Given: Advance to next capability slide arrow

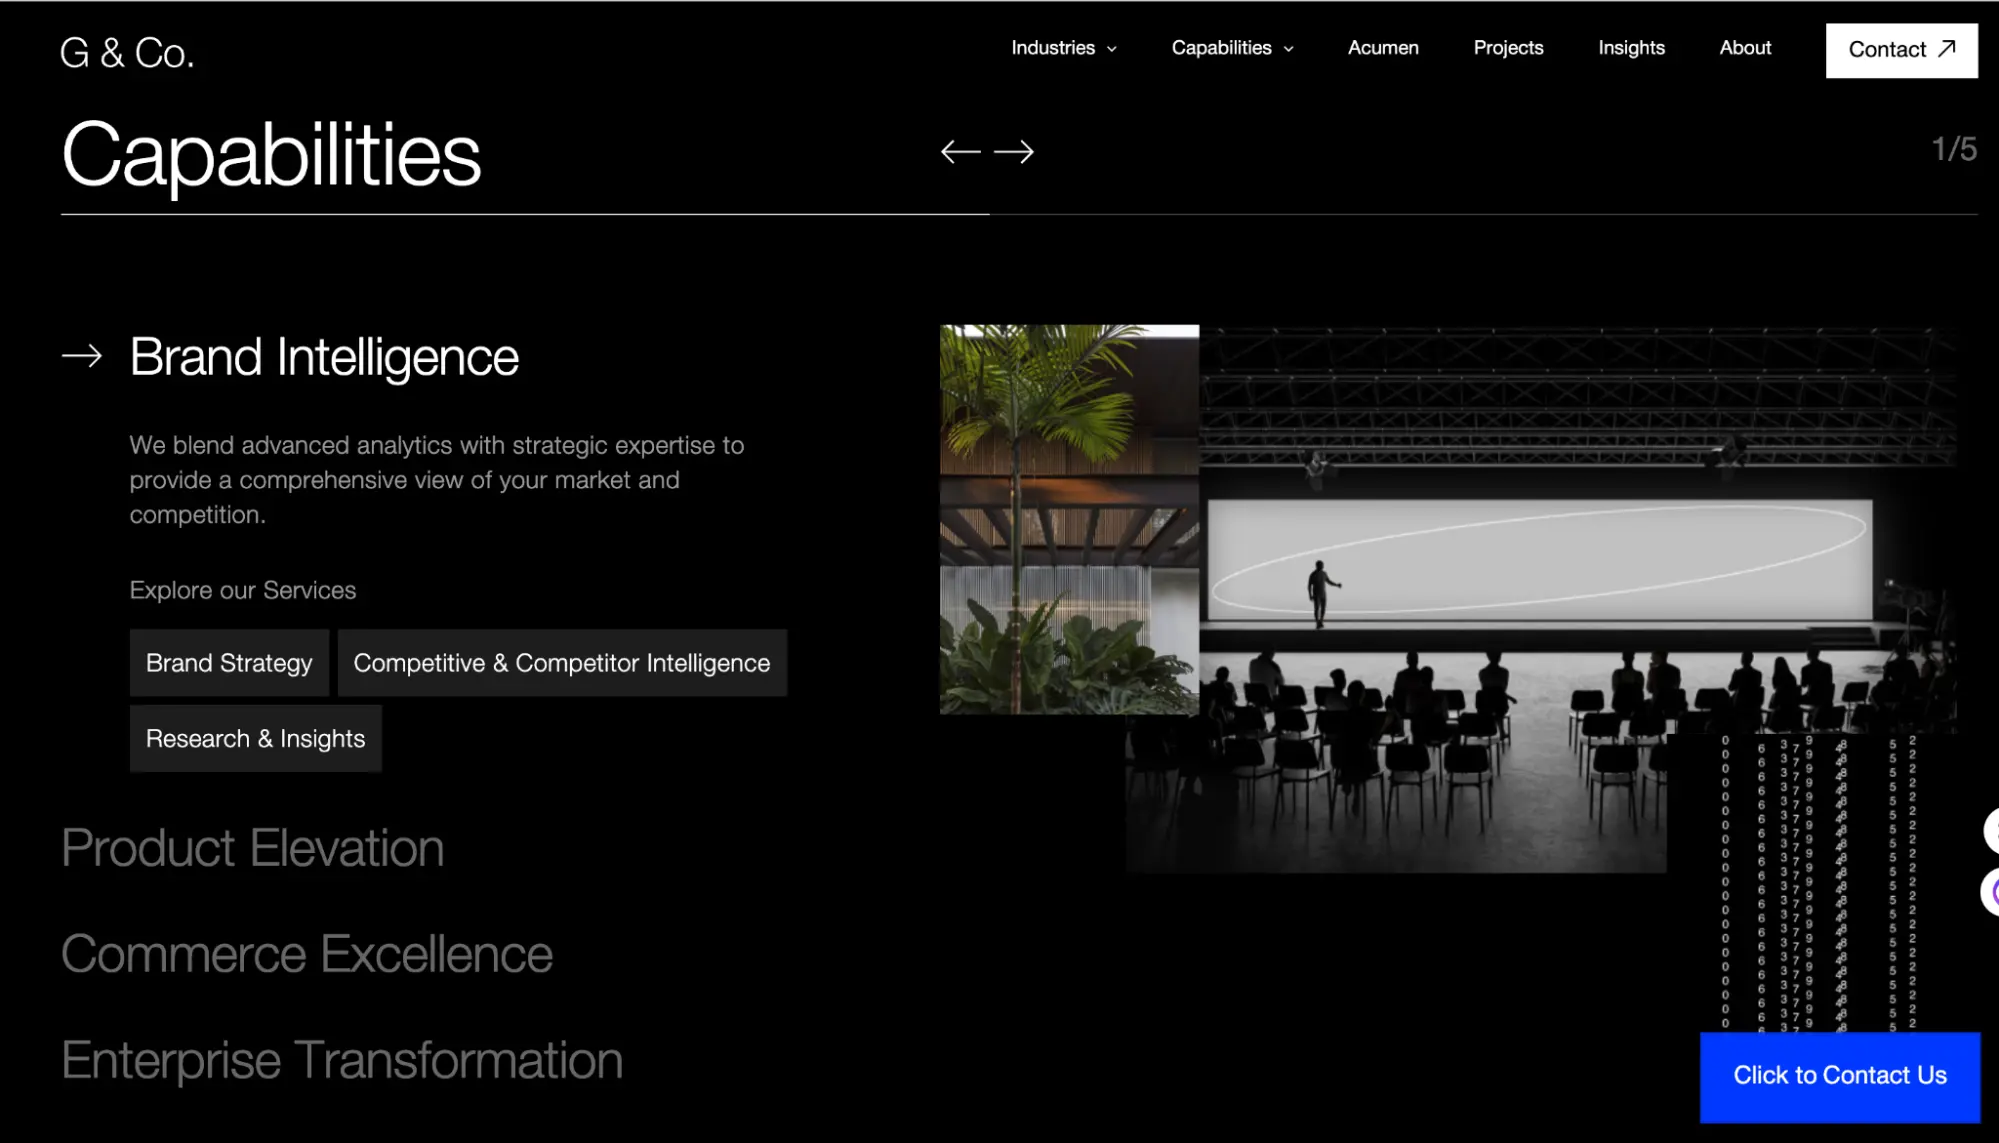Looking at the screenshot, I should (1014, 152).
